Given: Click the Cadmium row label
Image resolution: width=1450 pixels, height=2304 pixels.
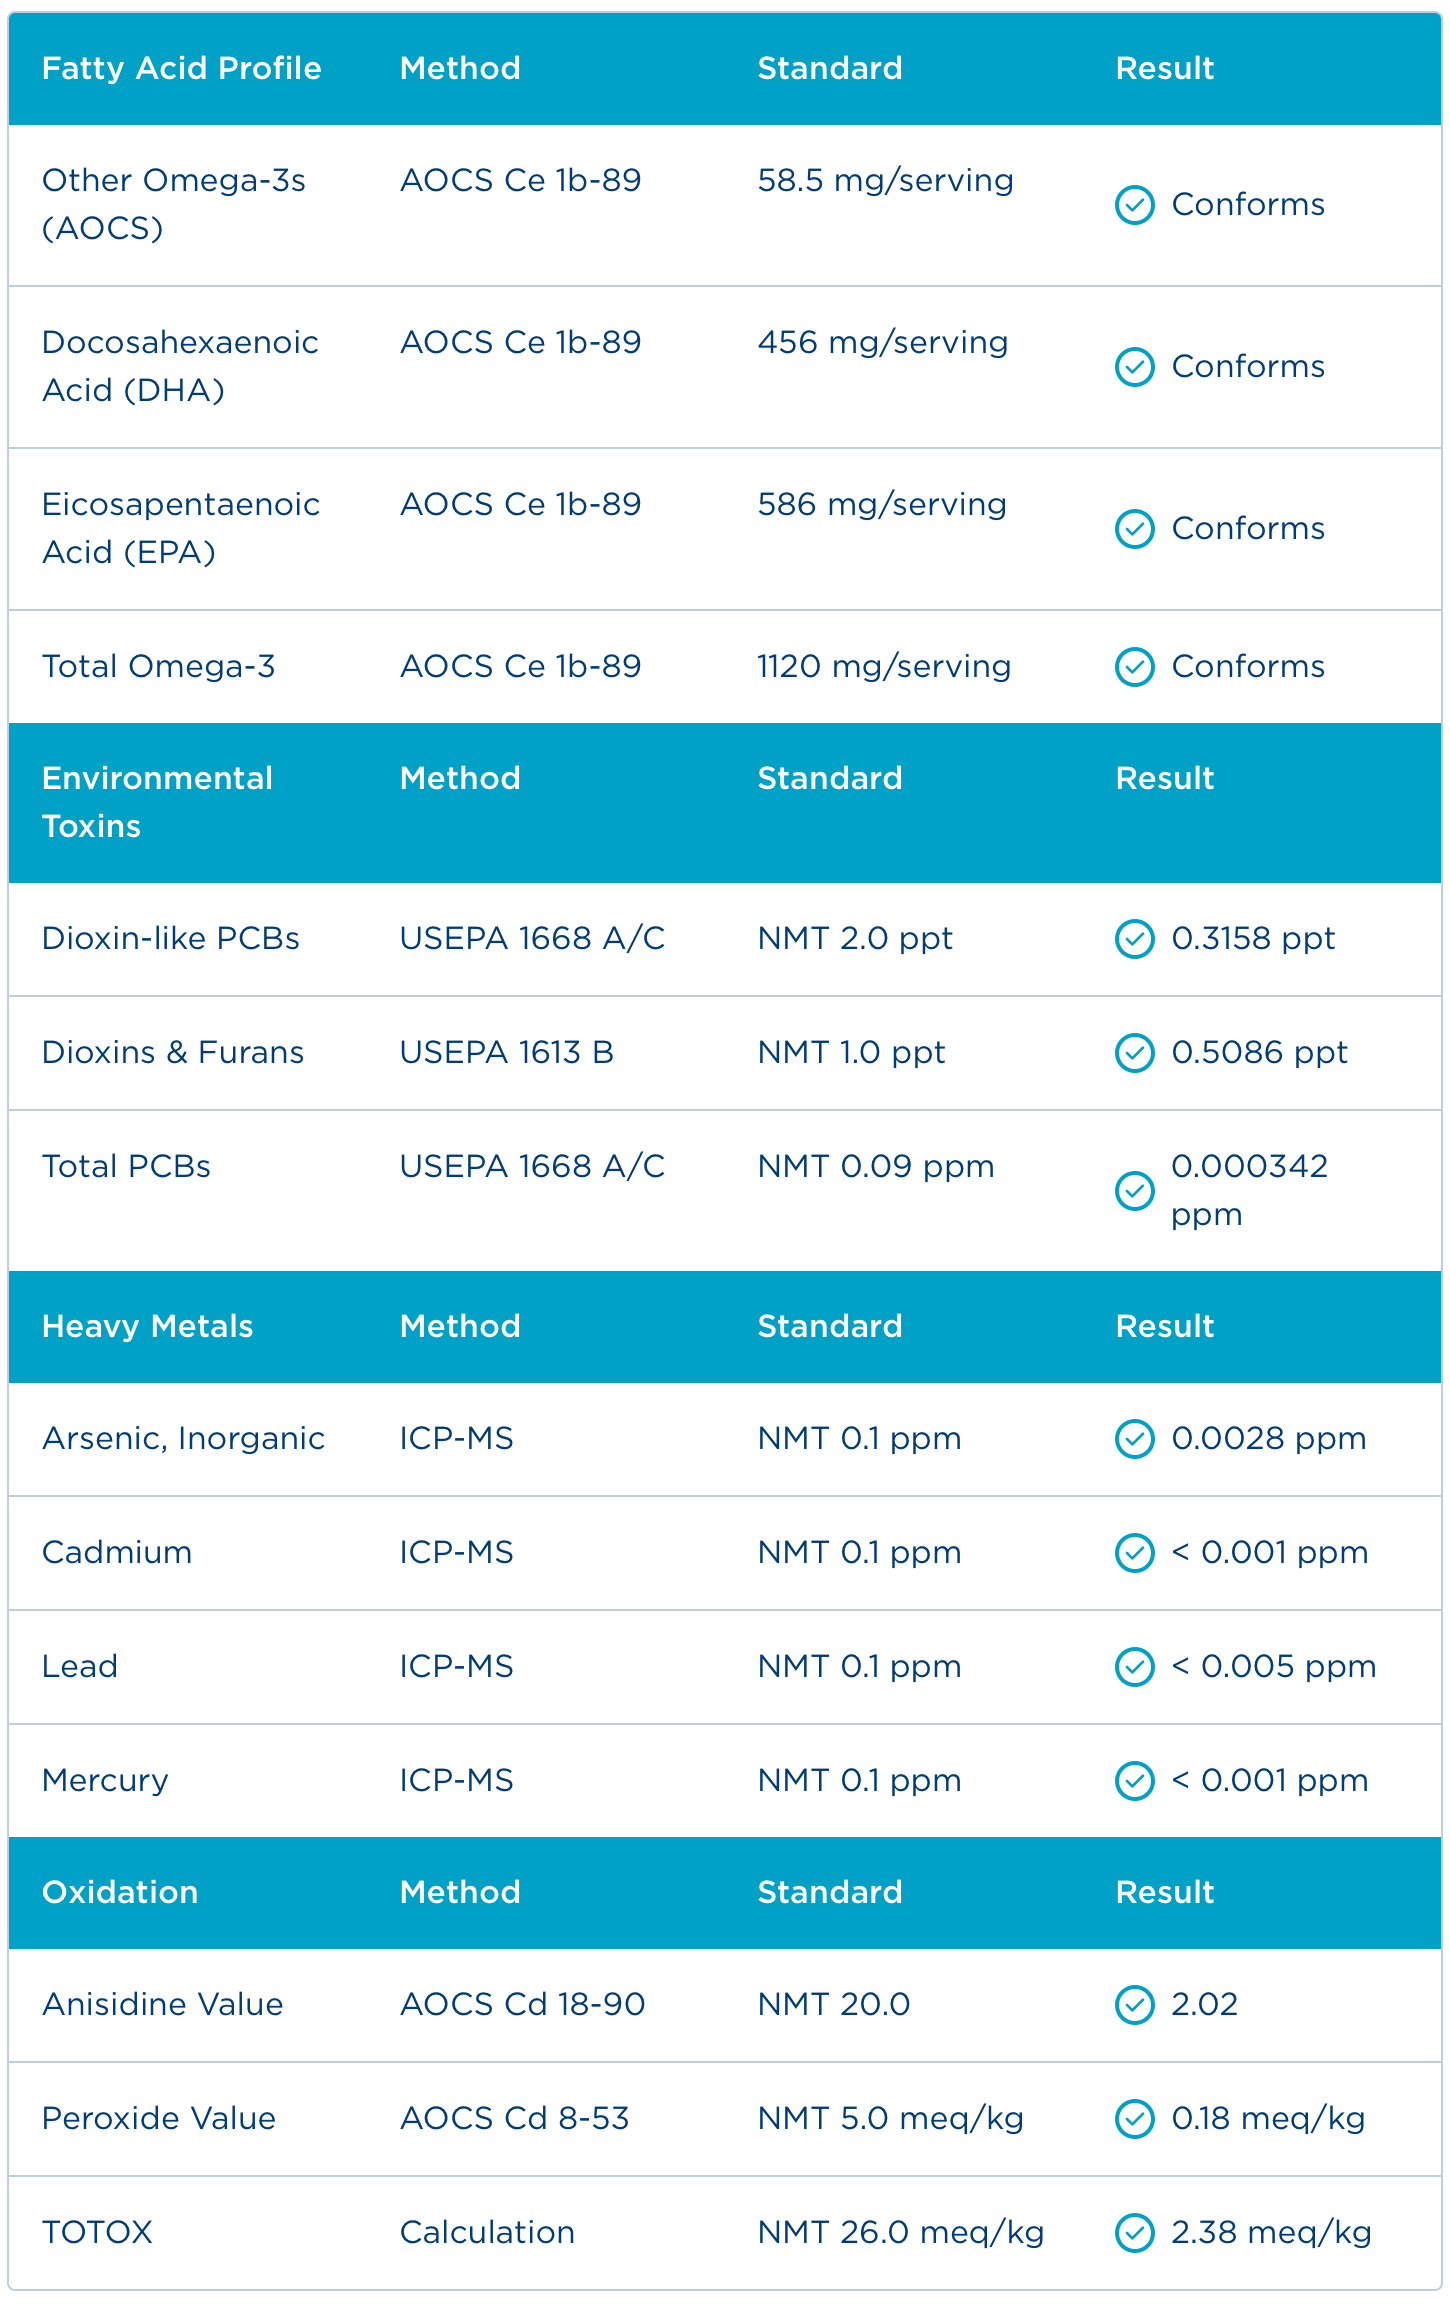Looking at the screenshot, I should (x=117, y=1553).
